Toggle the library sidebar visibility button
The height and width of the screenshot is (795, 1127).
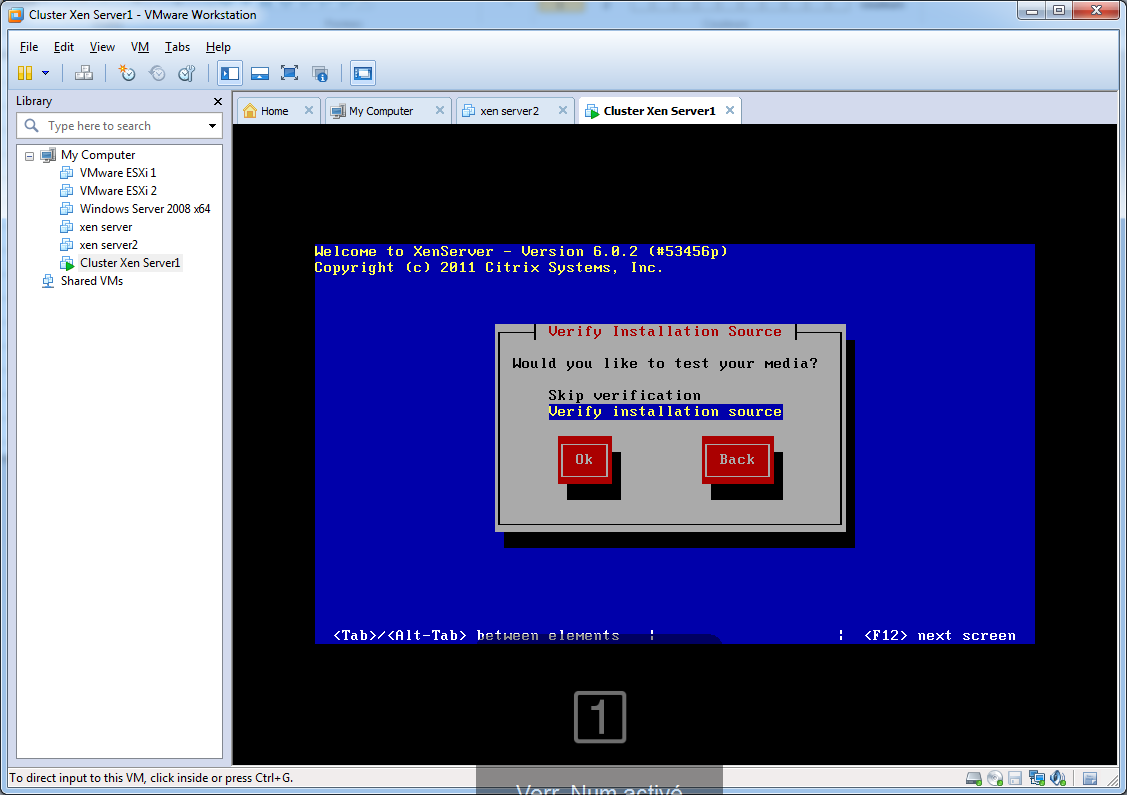coord(230,73)
